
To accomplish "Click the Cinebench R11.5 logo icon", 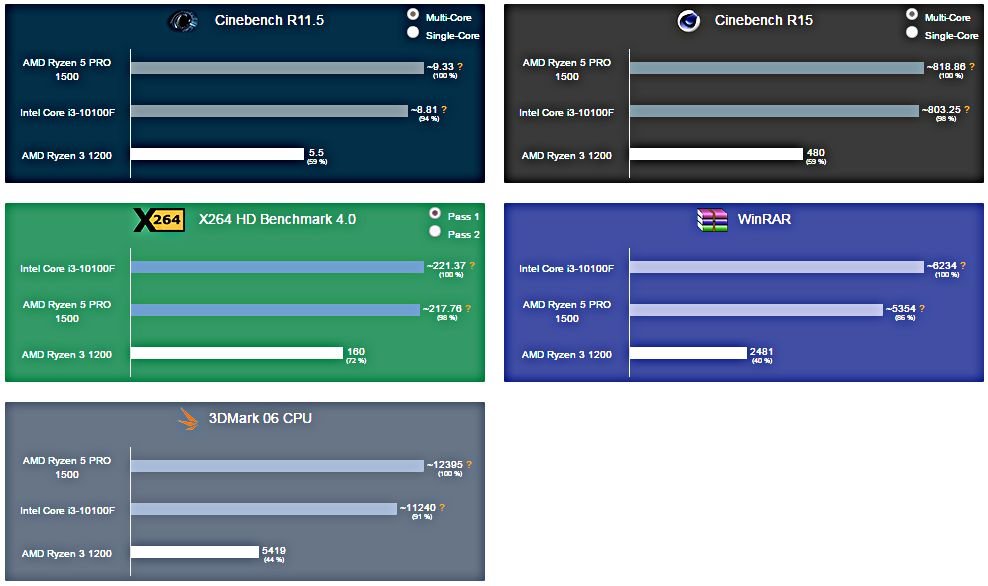I will [183, 21].
